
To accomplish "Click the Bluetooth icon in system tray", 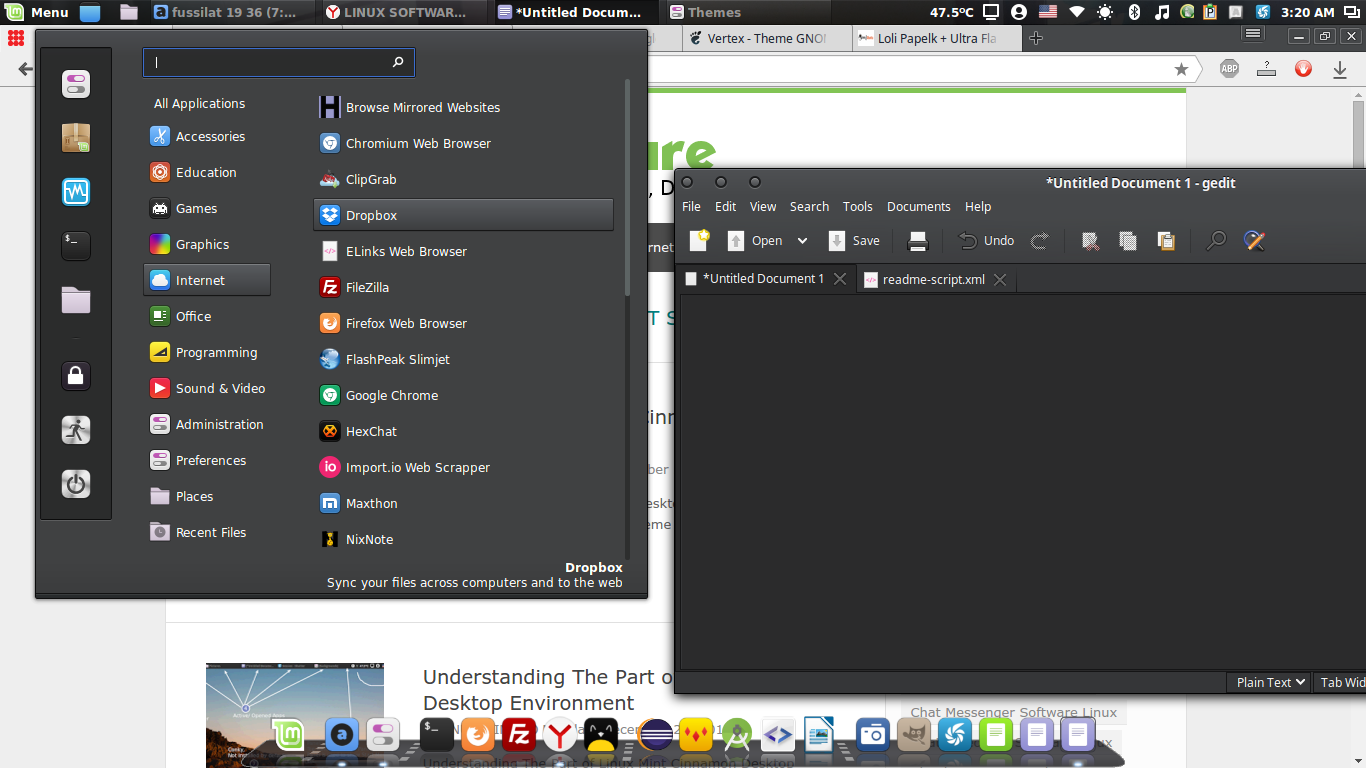I will pos(1134,12).
